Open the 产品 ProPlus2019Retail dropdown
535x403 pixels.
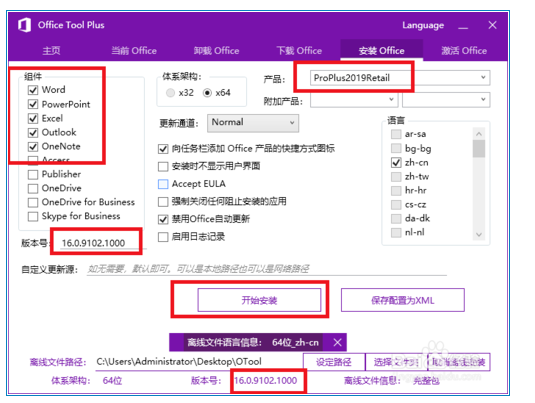coord(400,78)
